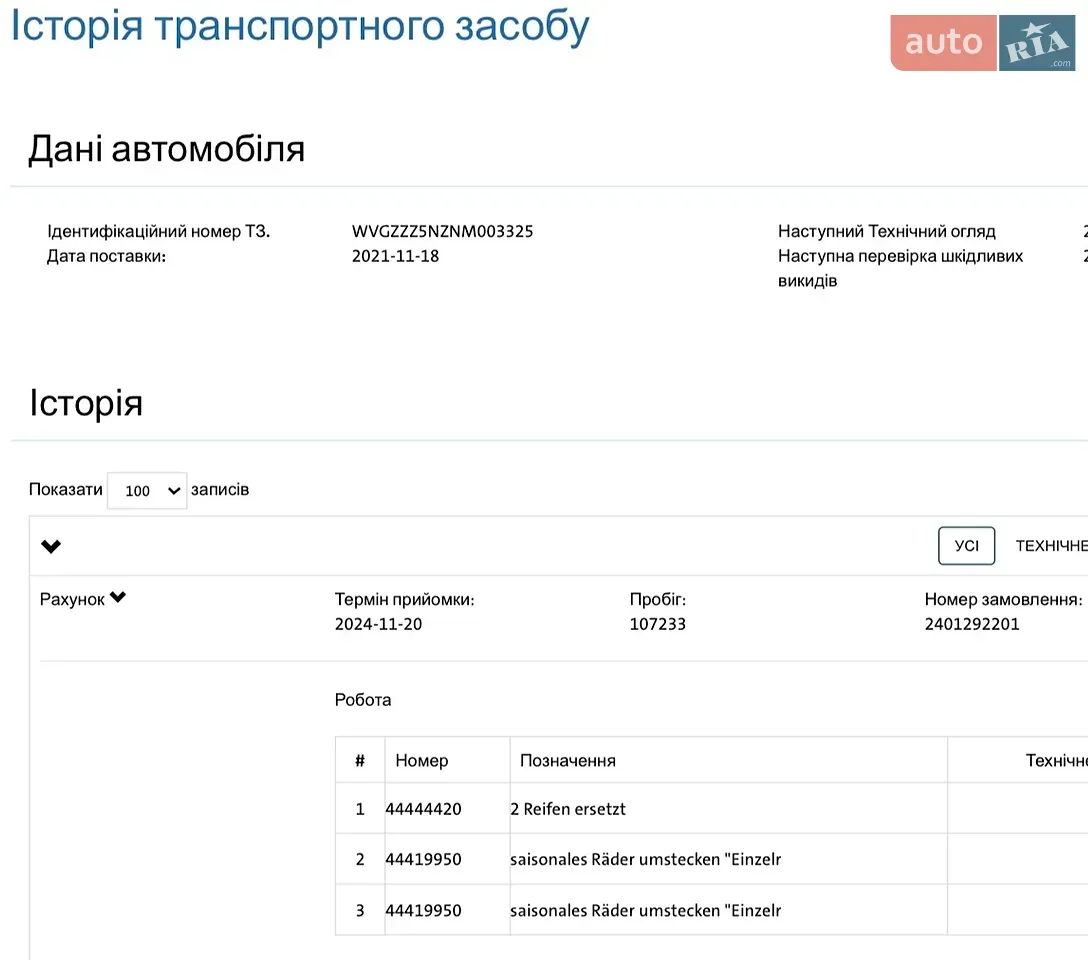1088x960 pixels.
Task: Select work row number 3
Action: [711, 910]
